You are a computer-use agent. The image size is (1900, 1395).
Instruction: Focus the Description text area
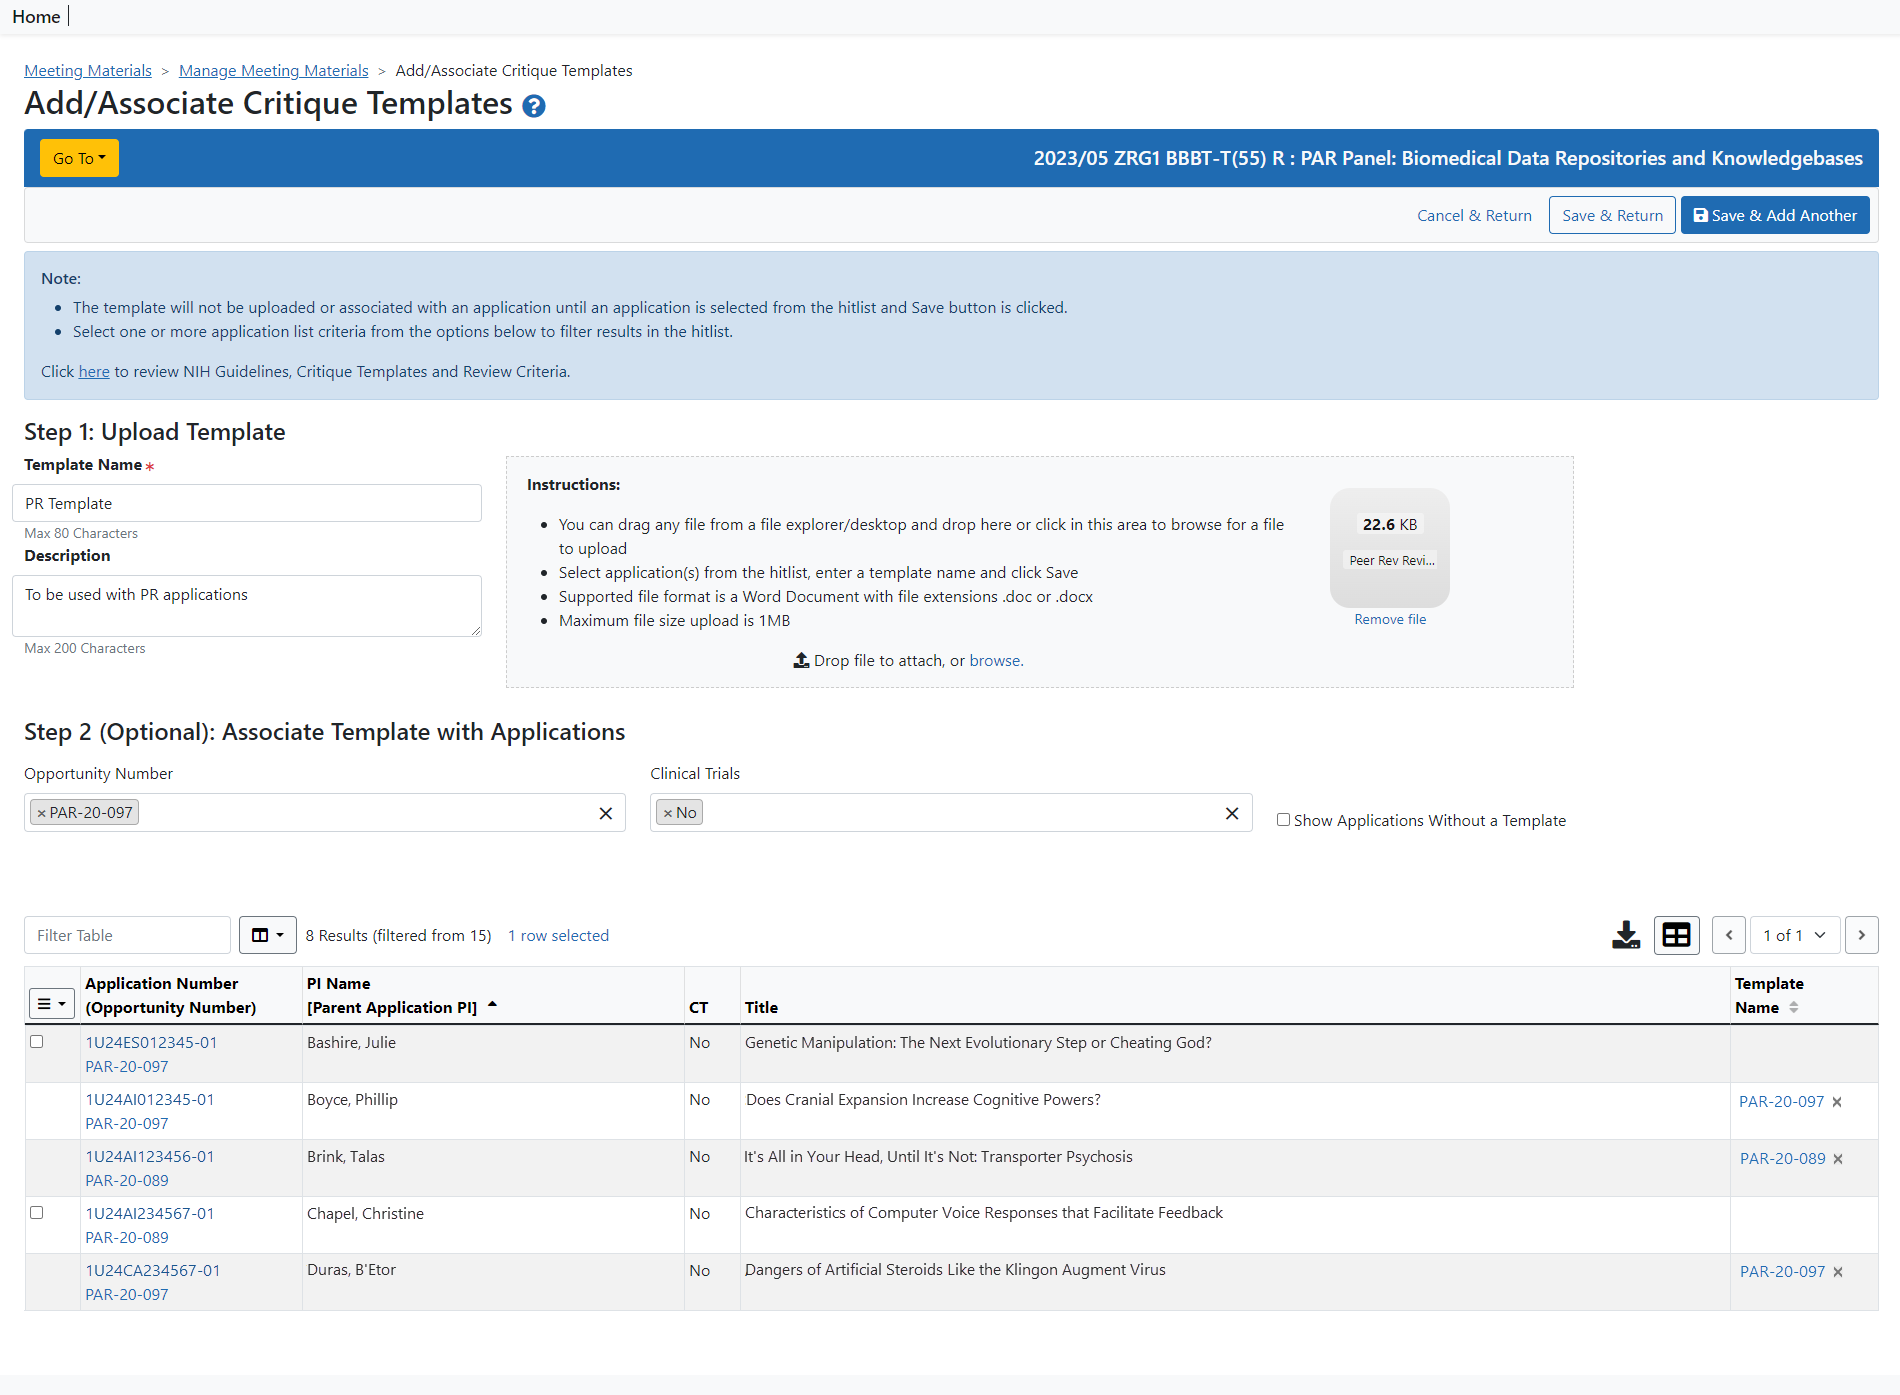[247, 606]
